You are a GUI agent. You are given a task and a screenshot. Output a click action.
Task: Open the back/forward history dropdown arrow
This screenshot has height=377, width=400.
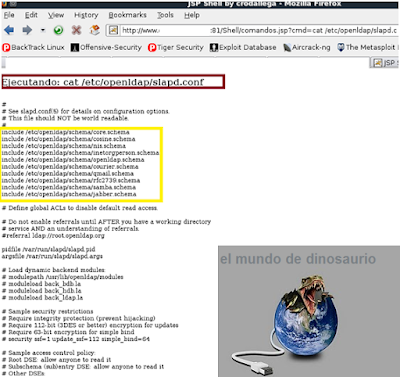[x=43, y=30]
